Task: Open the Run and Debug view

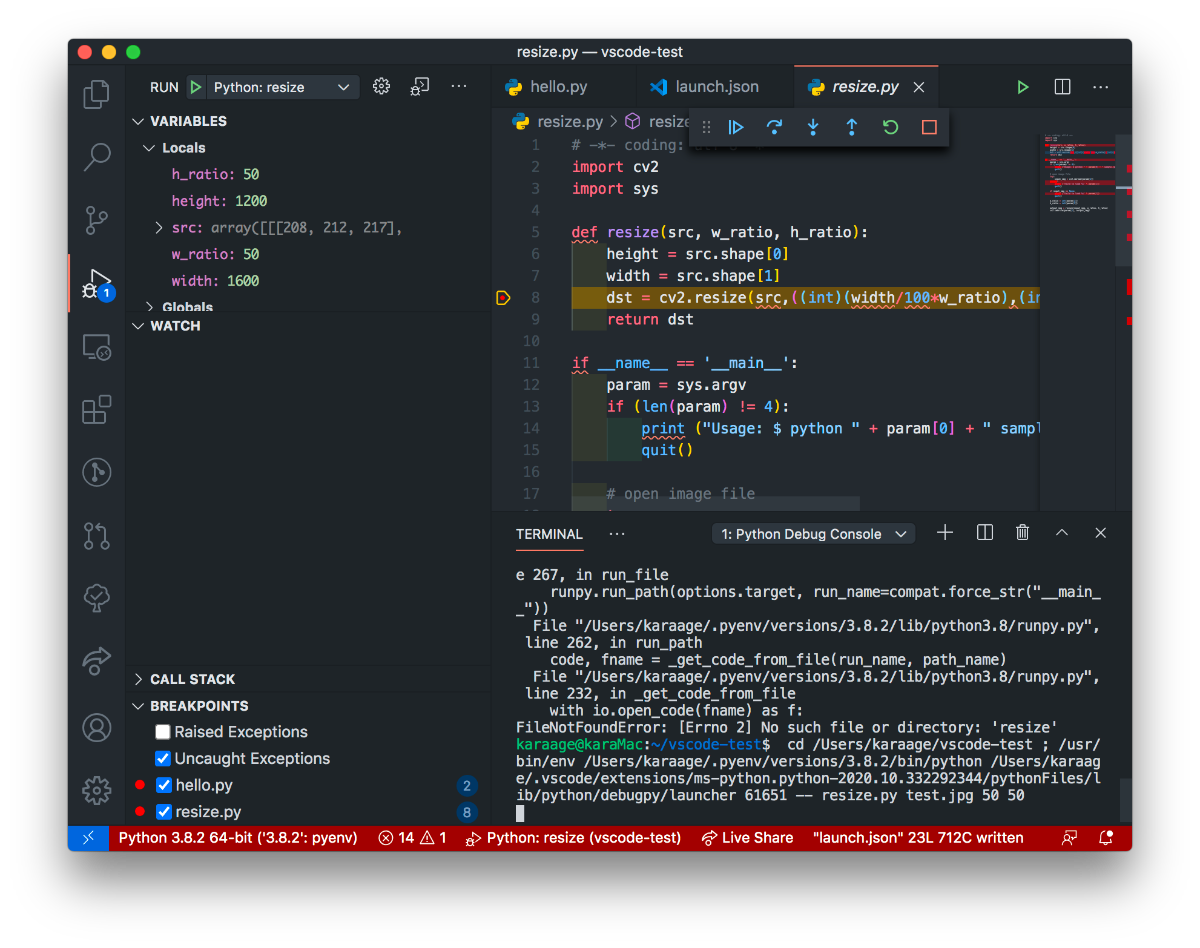Action: pos(97,284)
